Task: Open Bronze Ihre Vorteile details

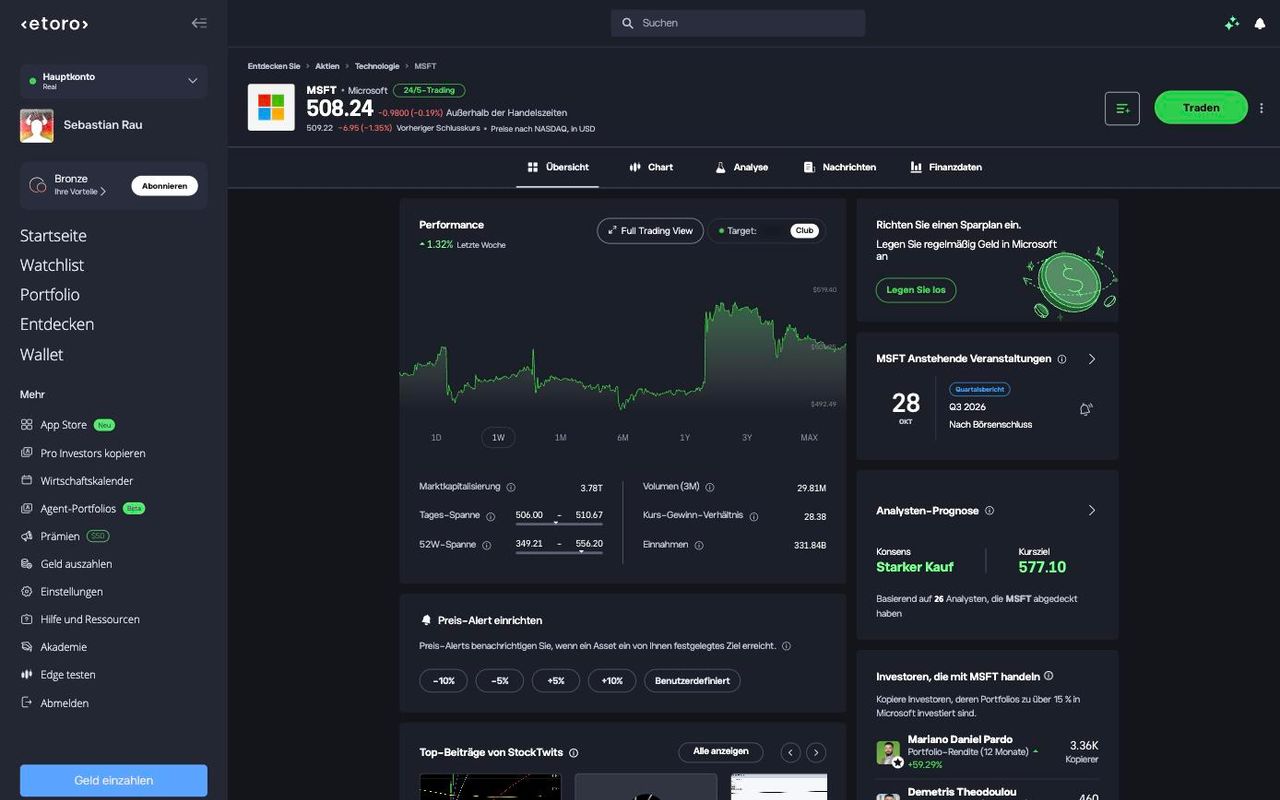Action: (80, 191)
